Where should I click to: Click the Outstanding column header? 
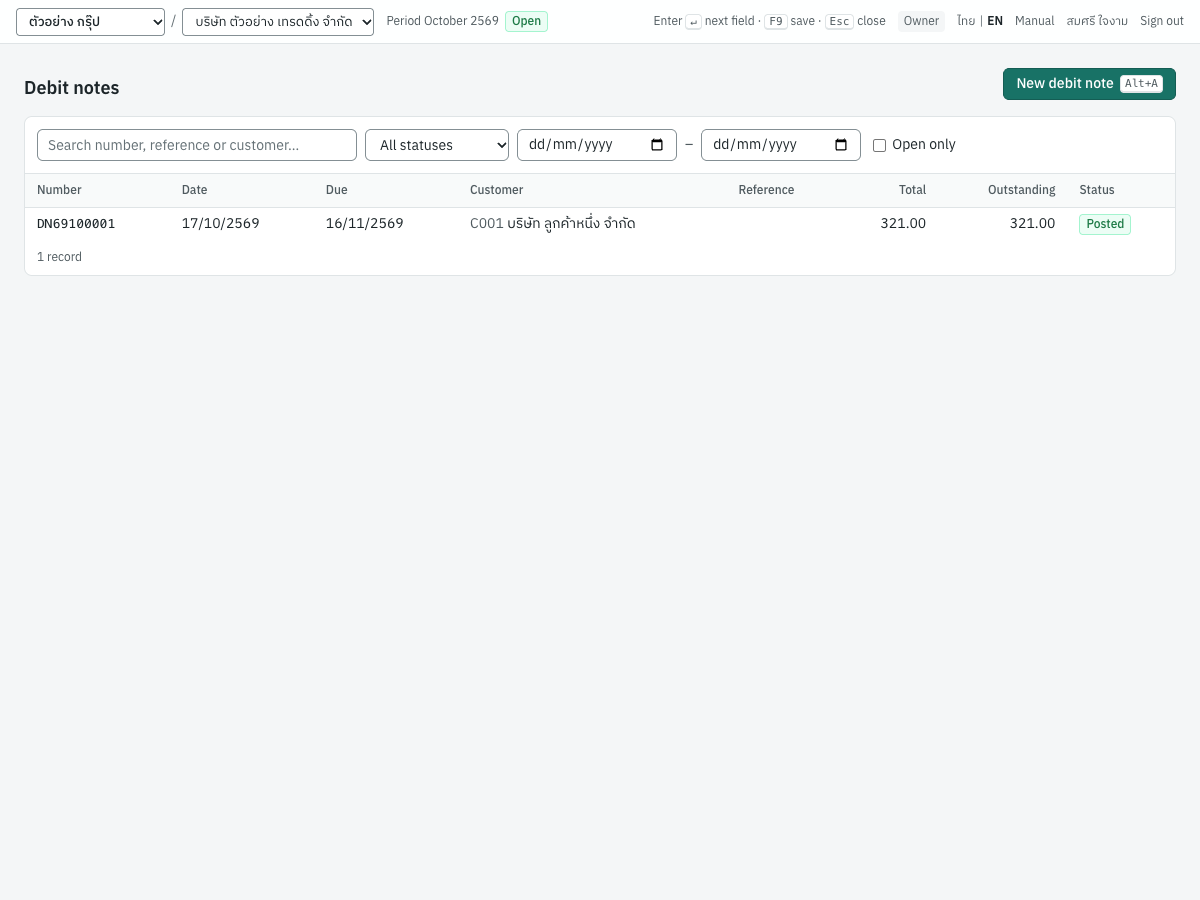[x=1021, y=190]
